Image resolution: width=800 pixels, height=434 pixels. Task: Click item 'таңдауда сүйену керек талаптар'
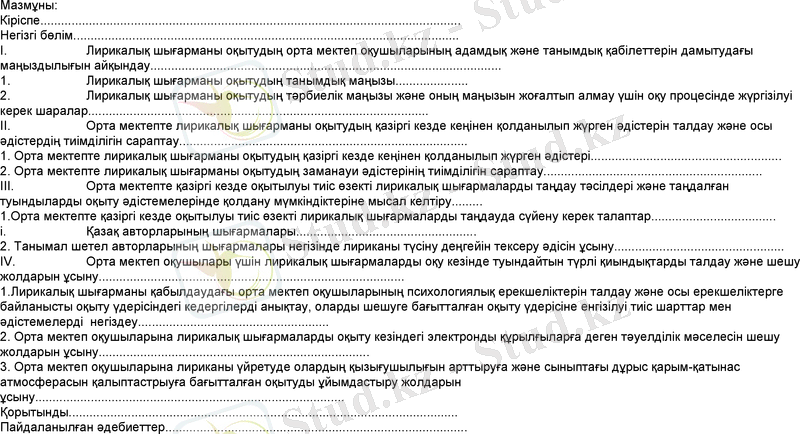click(388, 216)
